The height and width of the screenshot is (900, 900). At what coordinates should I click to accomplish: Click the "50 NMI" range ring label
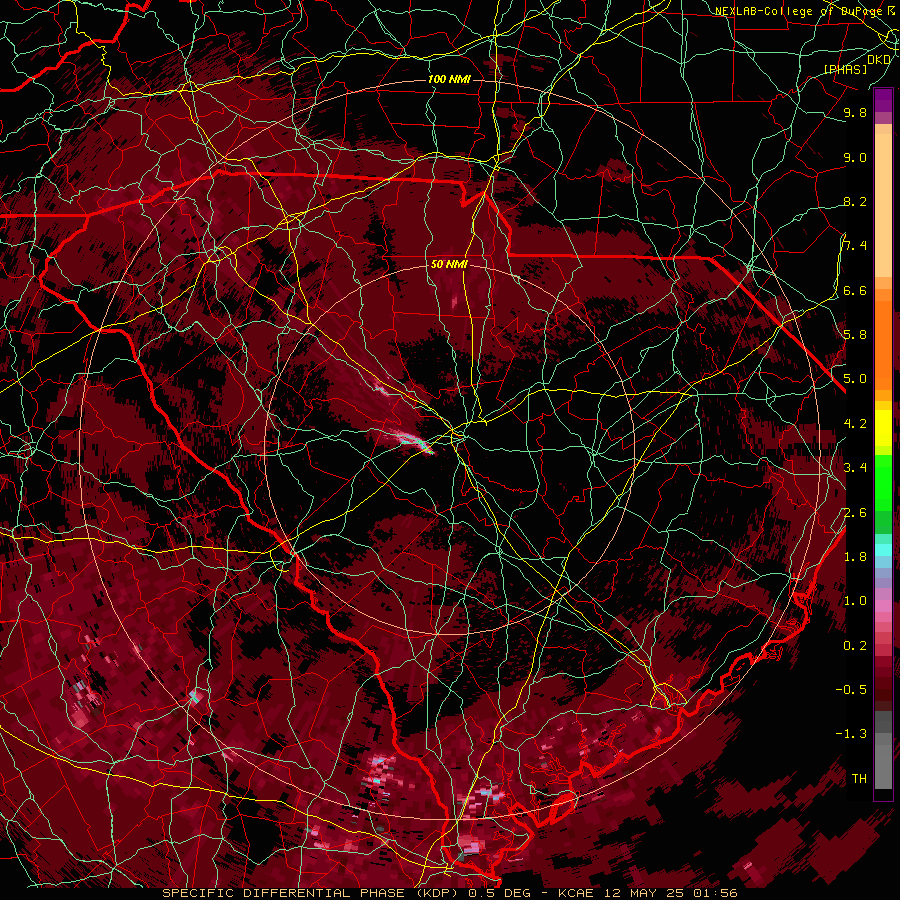click(449, 264)
